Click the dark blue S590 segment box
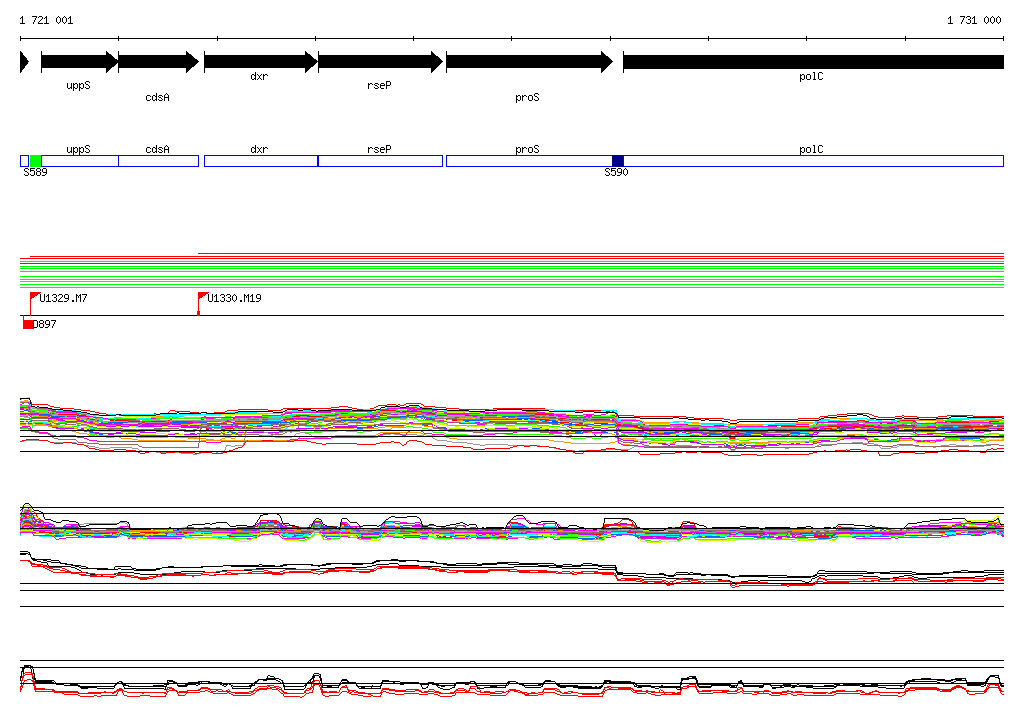The width and height of the screenshot is (1024, 714). click(618, 161)
